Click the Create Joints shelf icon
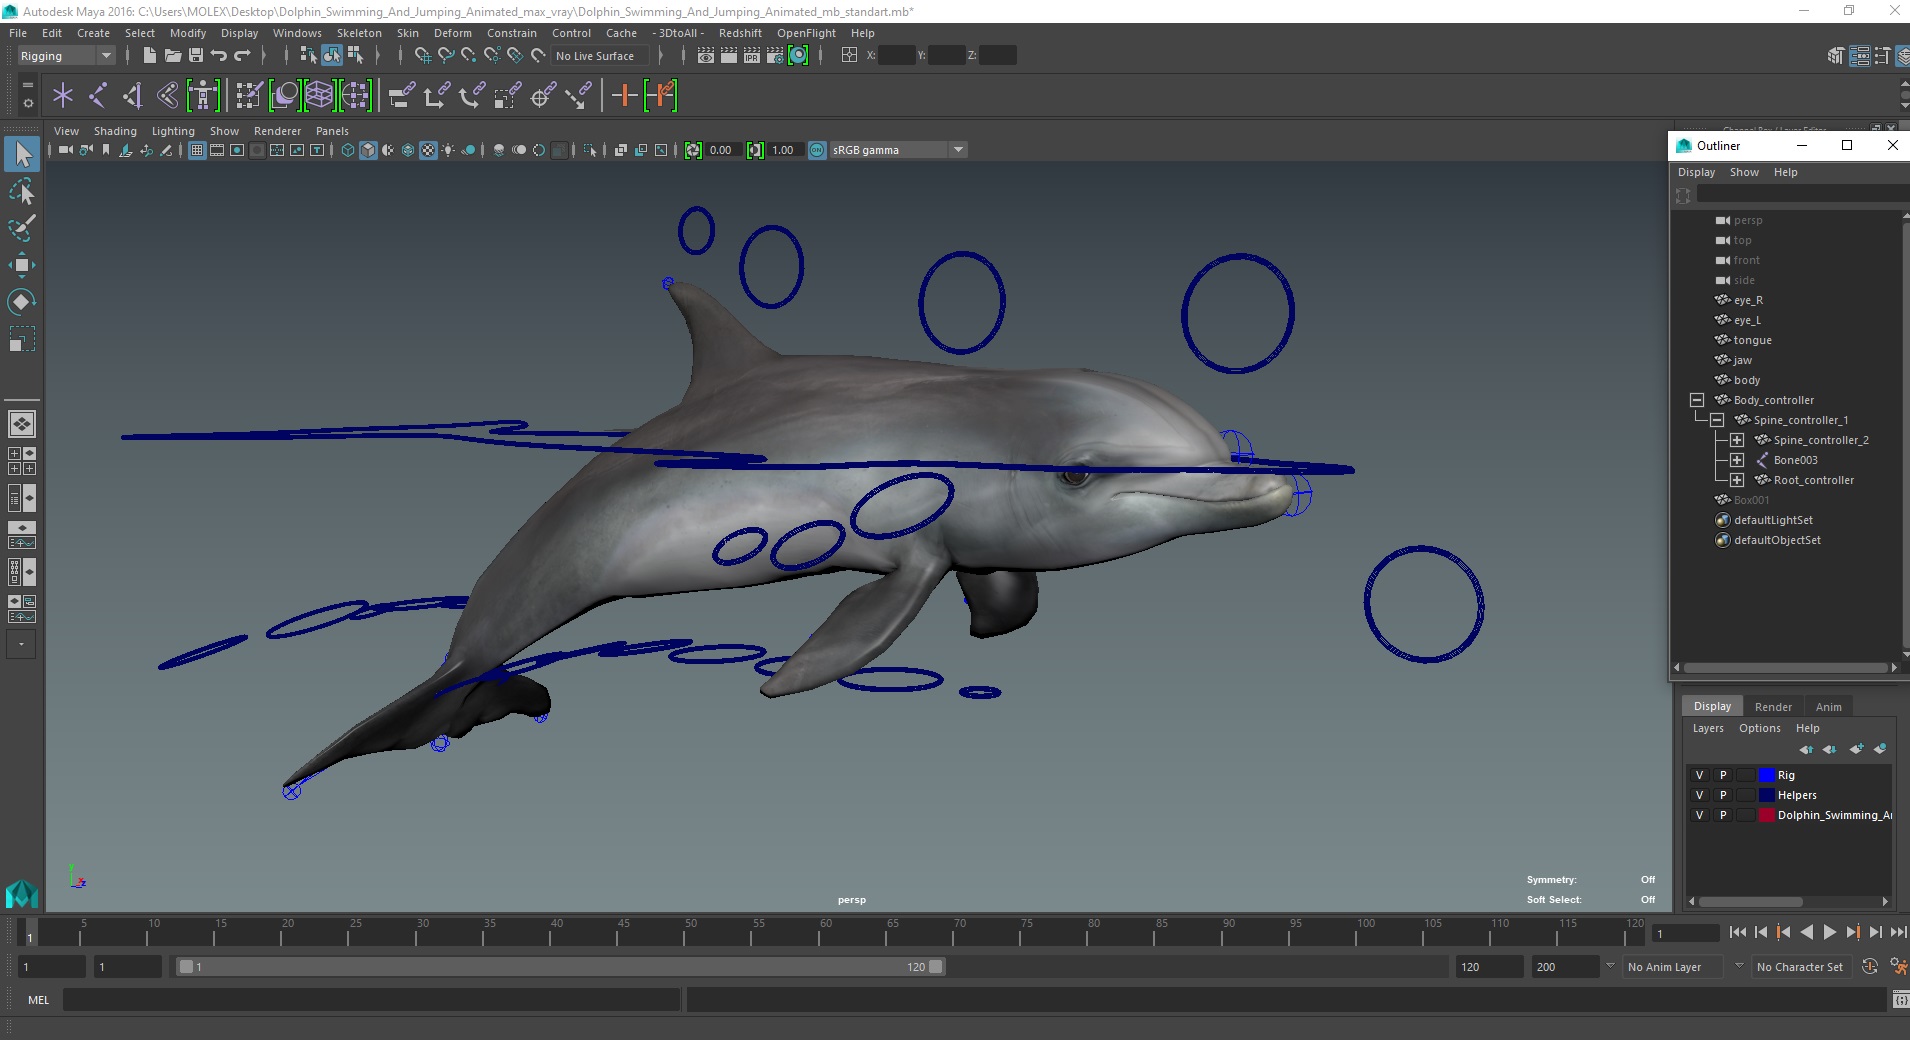This screenshot has width=1910, height=1040. 98,96
